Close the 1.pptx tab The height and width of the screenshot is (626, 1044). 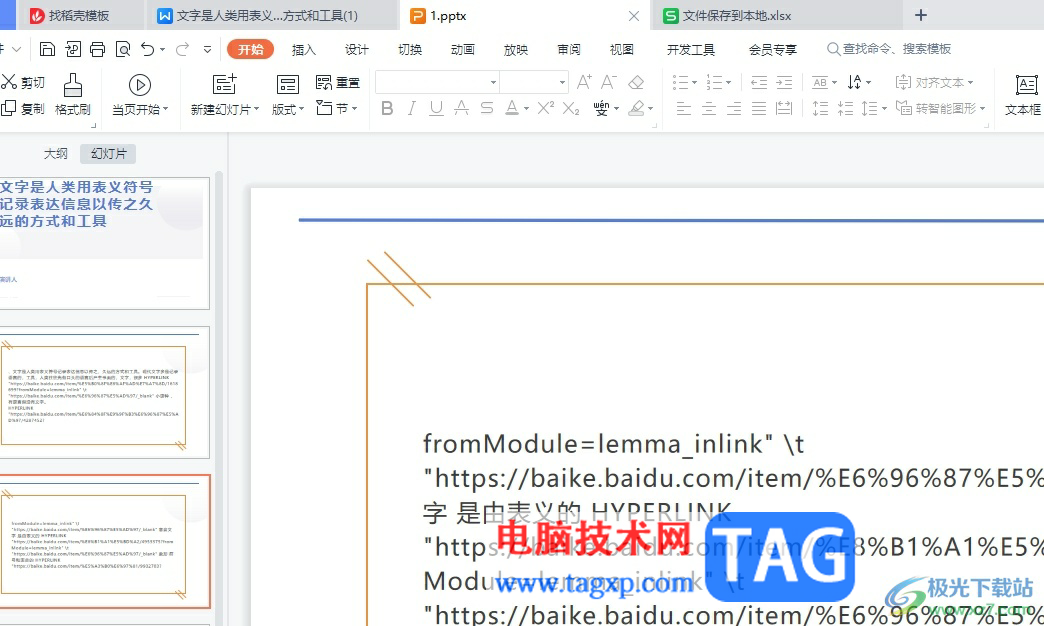click(634, 15)
